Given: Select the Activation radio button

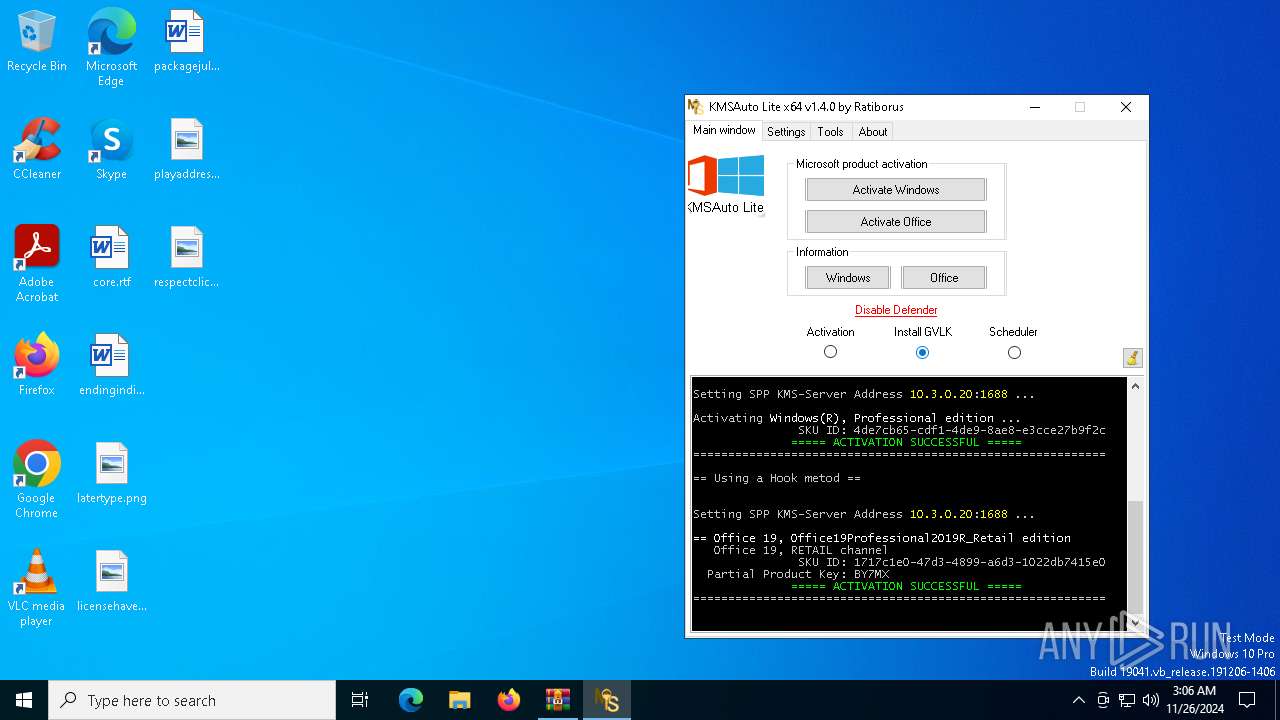Looking at the screenshot, I should coord(830,352).
